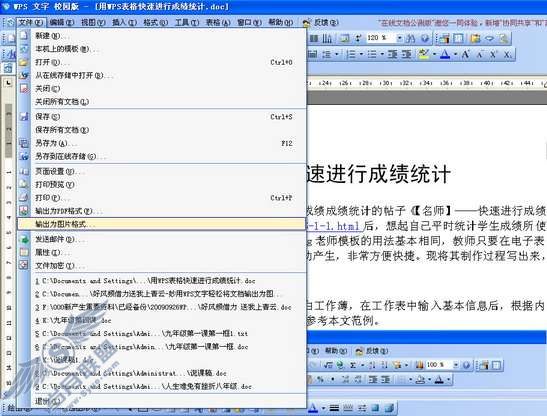This screenshot has width=547, height=416.
Task: Open recent file 说课稿.doc numbered 8
Action: pyautogui.click(x=162, y=373)
